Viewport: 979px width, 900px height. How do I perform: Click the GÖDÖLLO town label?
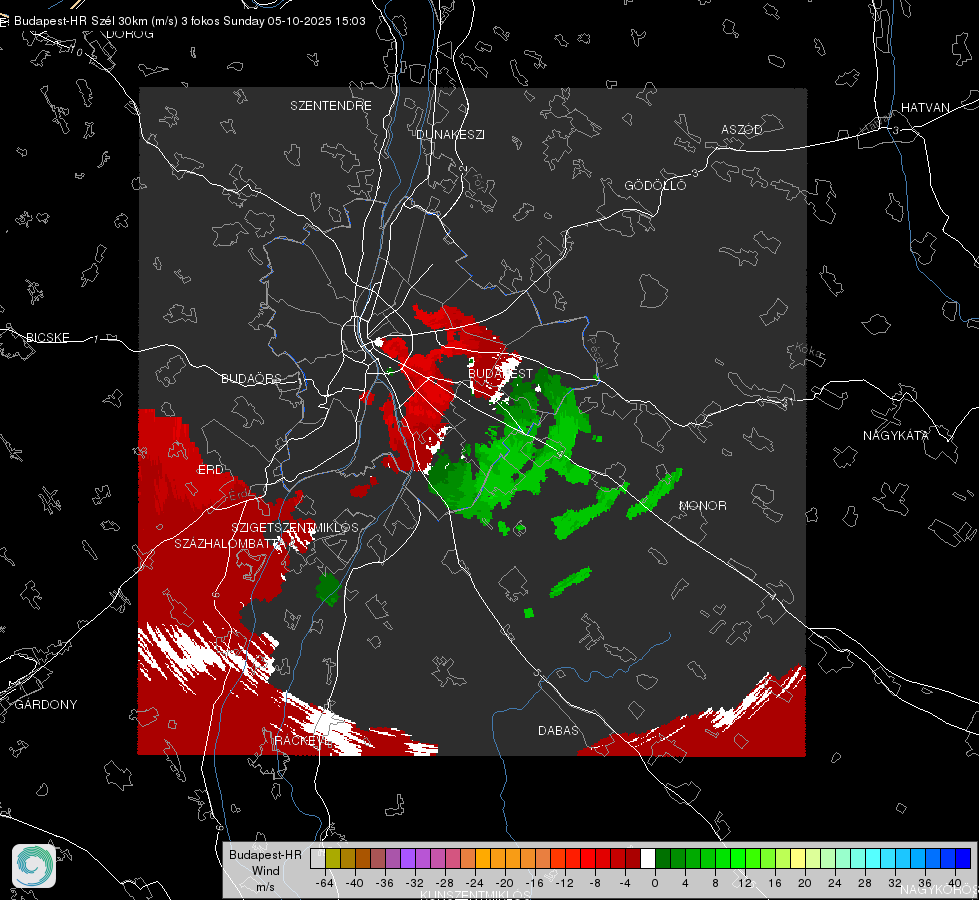655,185
